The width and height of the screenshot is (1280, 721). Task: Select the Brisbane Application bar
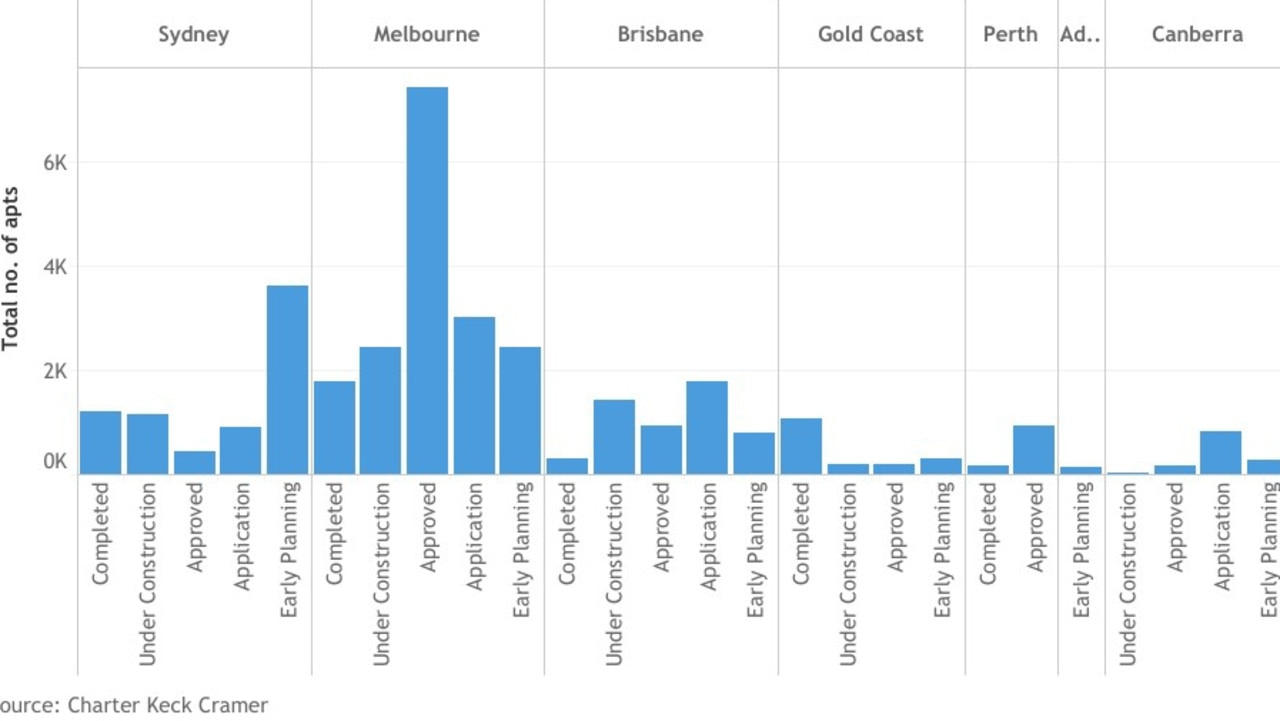pos(707,428)
